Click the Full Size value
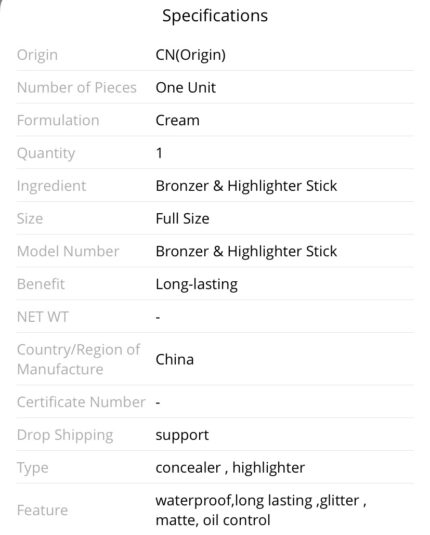Screen dimensions: 430x535 pos(182,219)
